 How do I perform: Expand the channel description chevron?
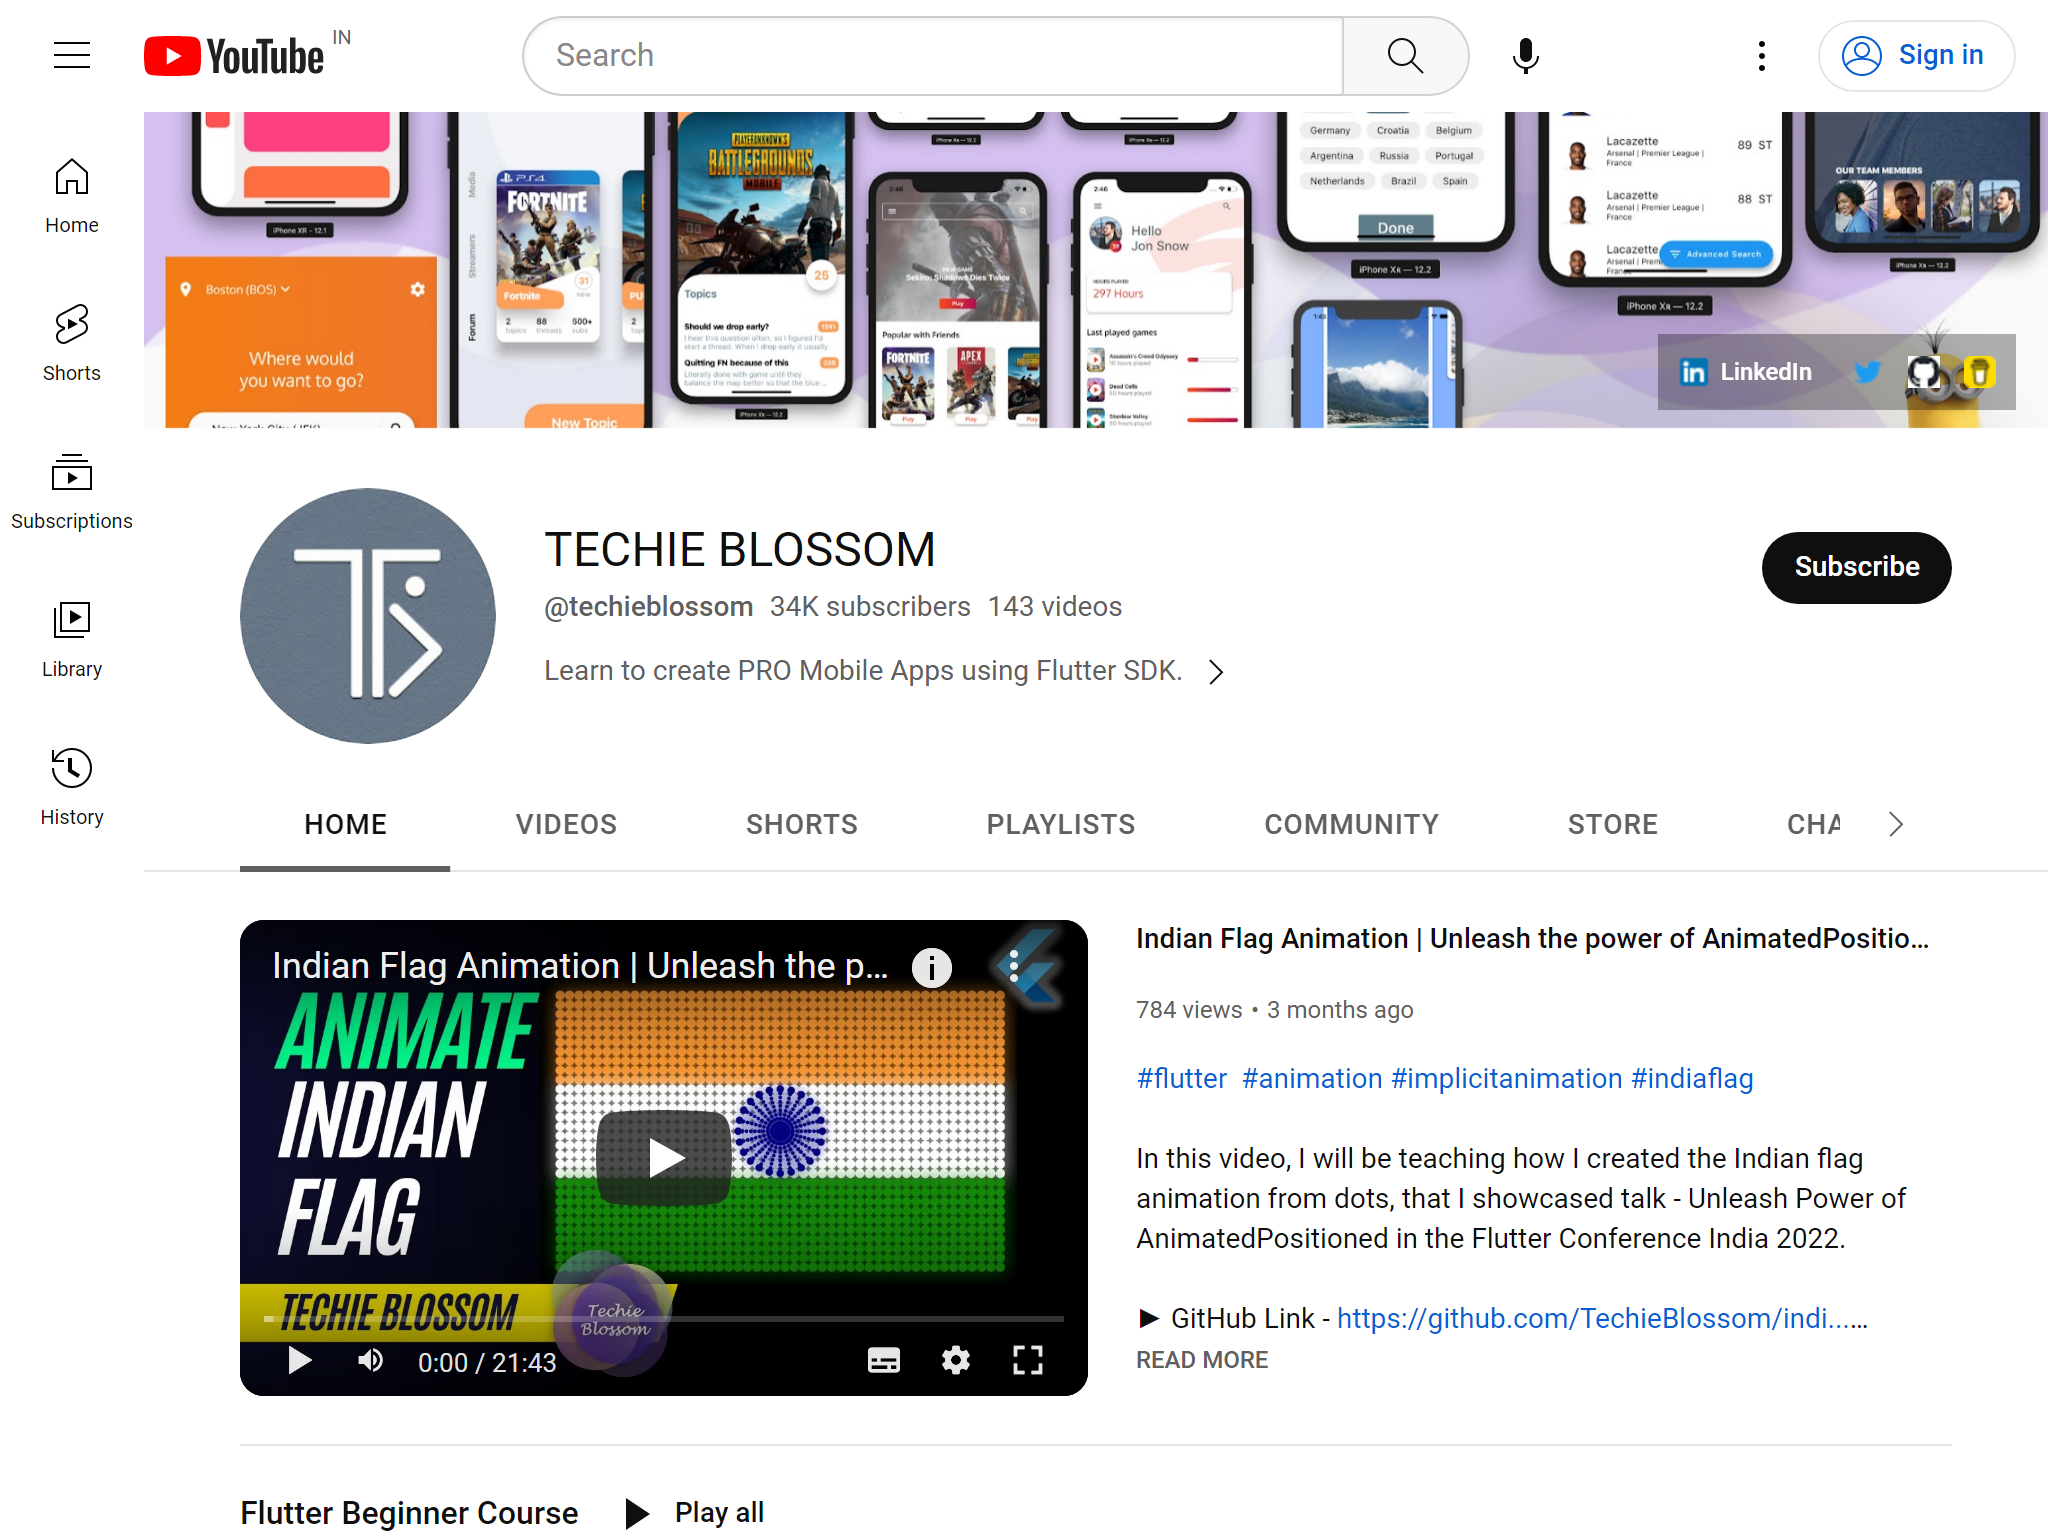tap(1216, 672)
